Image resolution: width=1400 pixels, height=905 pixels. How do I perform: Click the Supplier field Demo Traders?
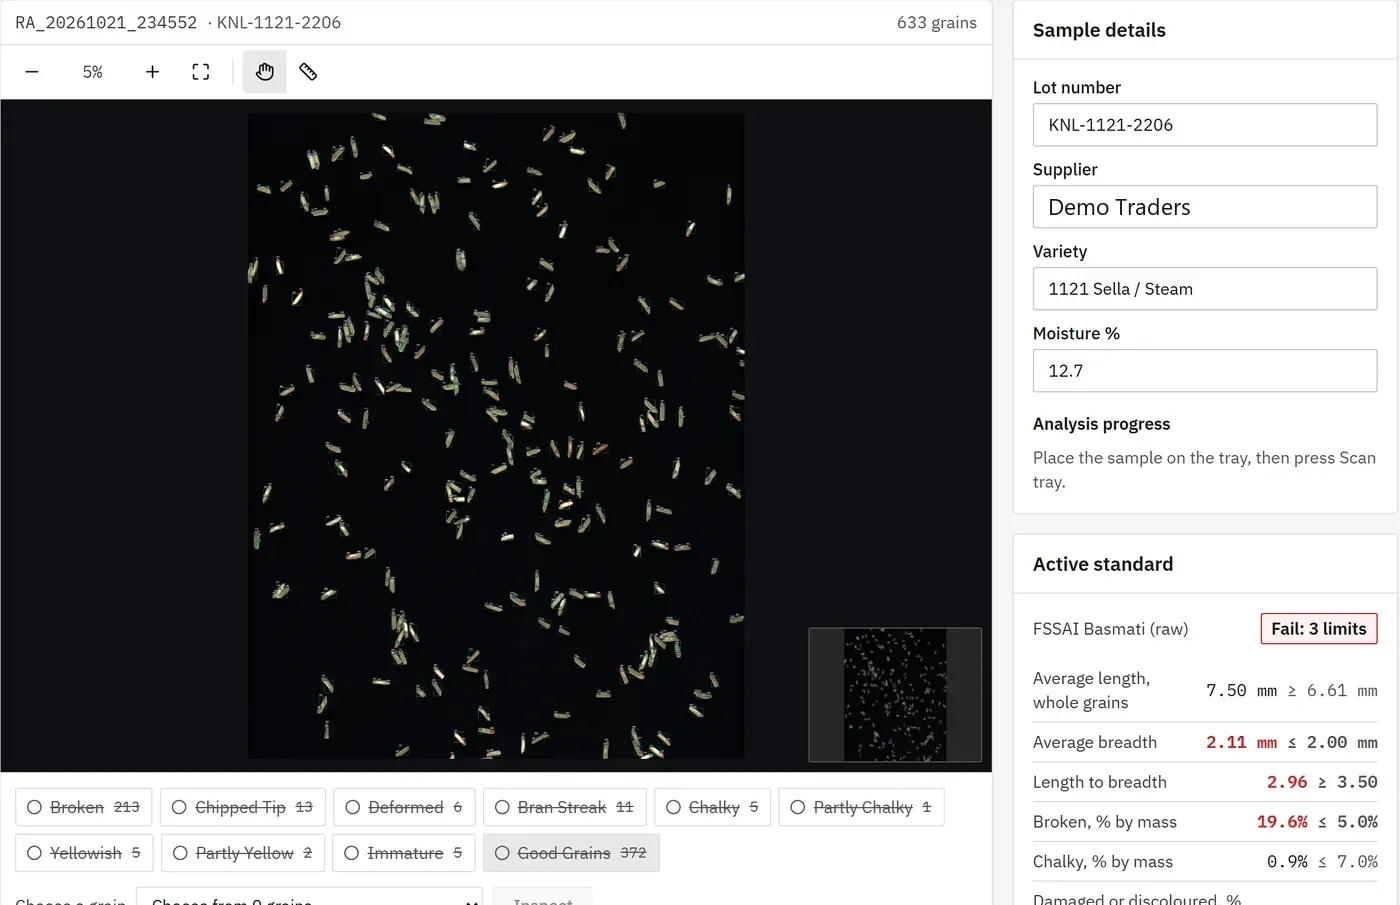pyautogui.click(x=1205, y=207)
